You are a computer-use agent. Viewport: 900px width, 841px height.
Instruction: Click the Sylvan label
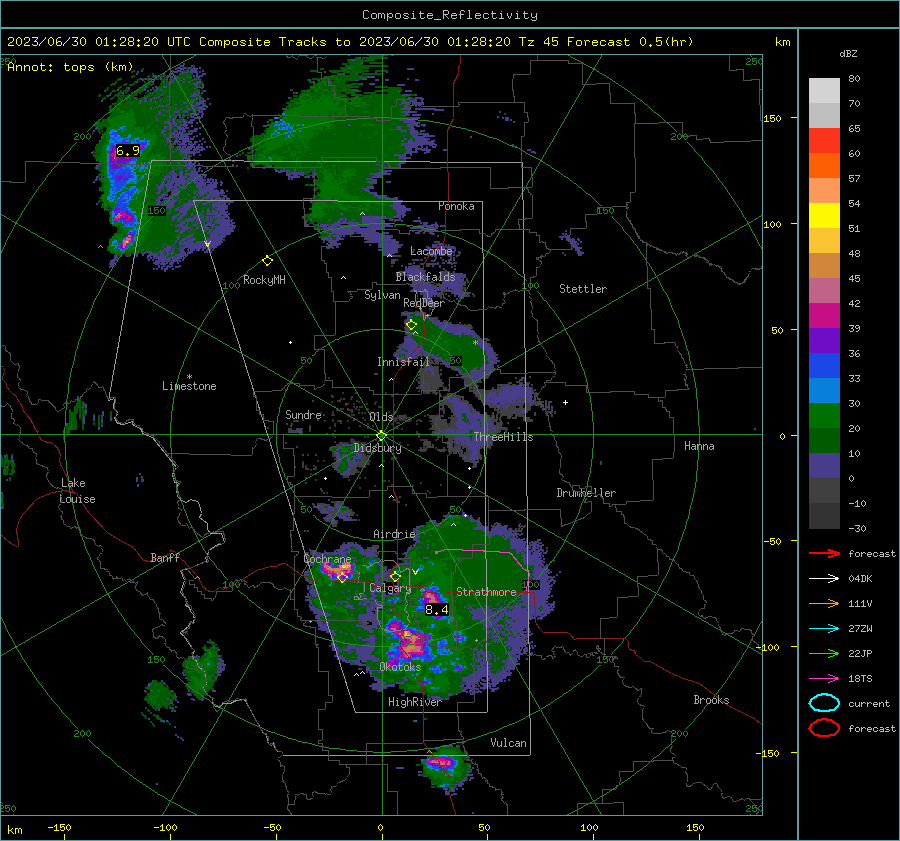click(382, 295)
